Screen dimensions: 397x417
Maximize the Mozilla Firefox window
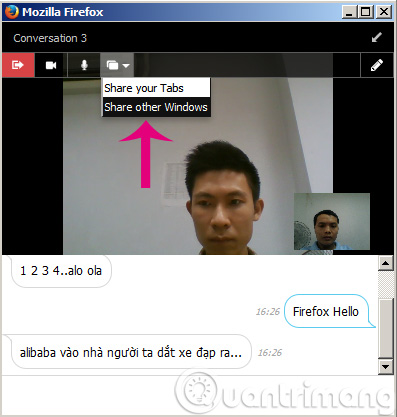366,12
